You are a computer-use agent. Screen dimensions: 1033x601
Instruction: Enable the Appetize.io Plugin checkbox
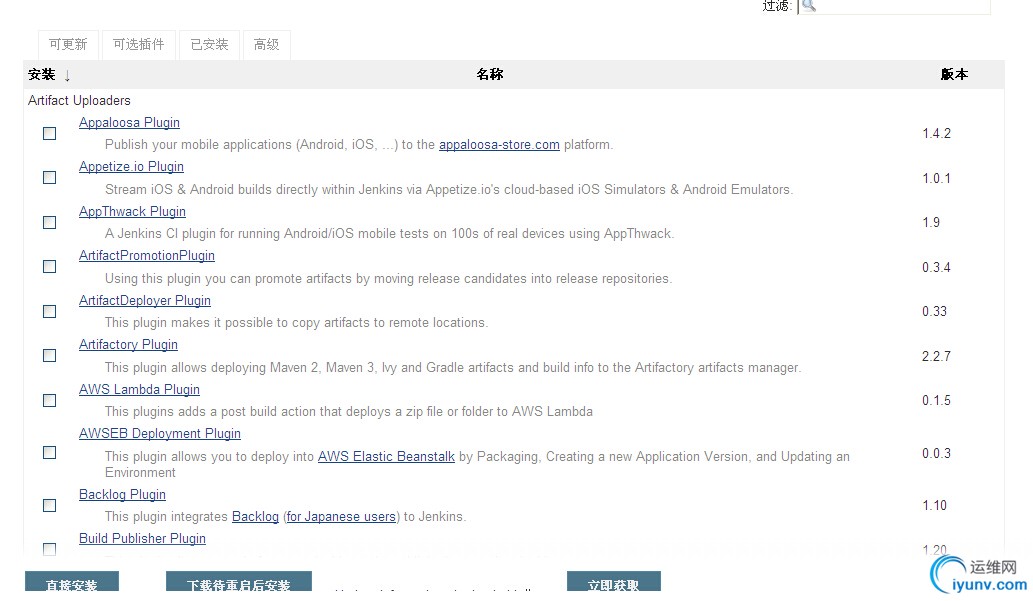[49, 178]
